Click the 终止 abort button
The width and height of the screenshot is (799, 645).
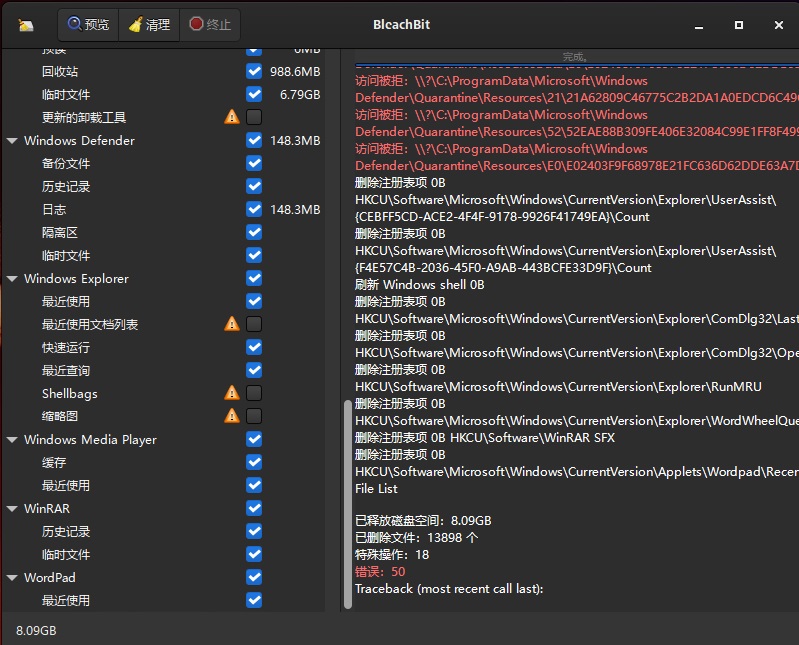210,24
